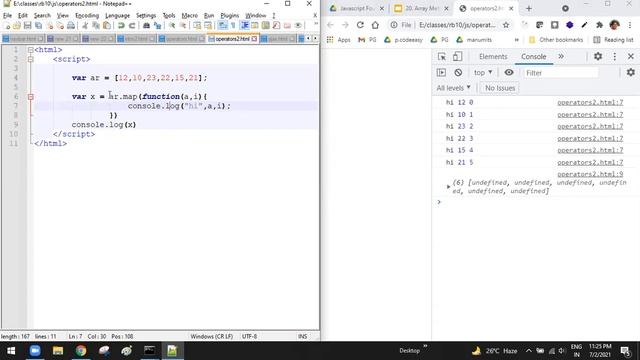The image size is (640, 360).
Task: Click the No Issues button
Action: [x=500, y=88]
